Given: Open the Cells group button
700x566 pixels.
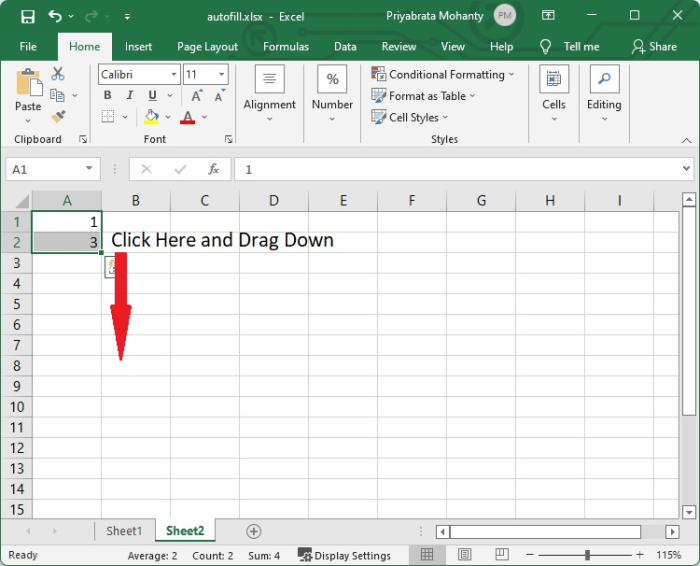Looking at the screenshot, I should tap(554, 94).
